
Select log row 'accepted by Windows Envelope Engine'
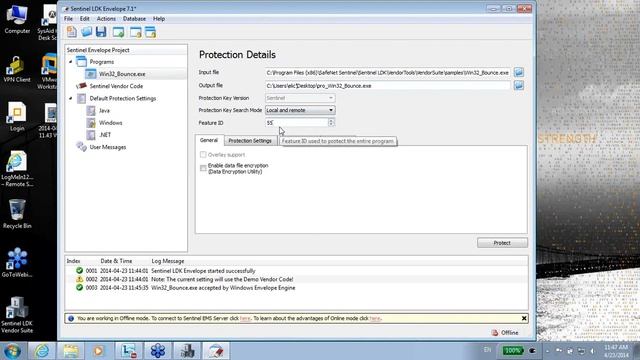[297, 288]
